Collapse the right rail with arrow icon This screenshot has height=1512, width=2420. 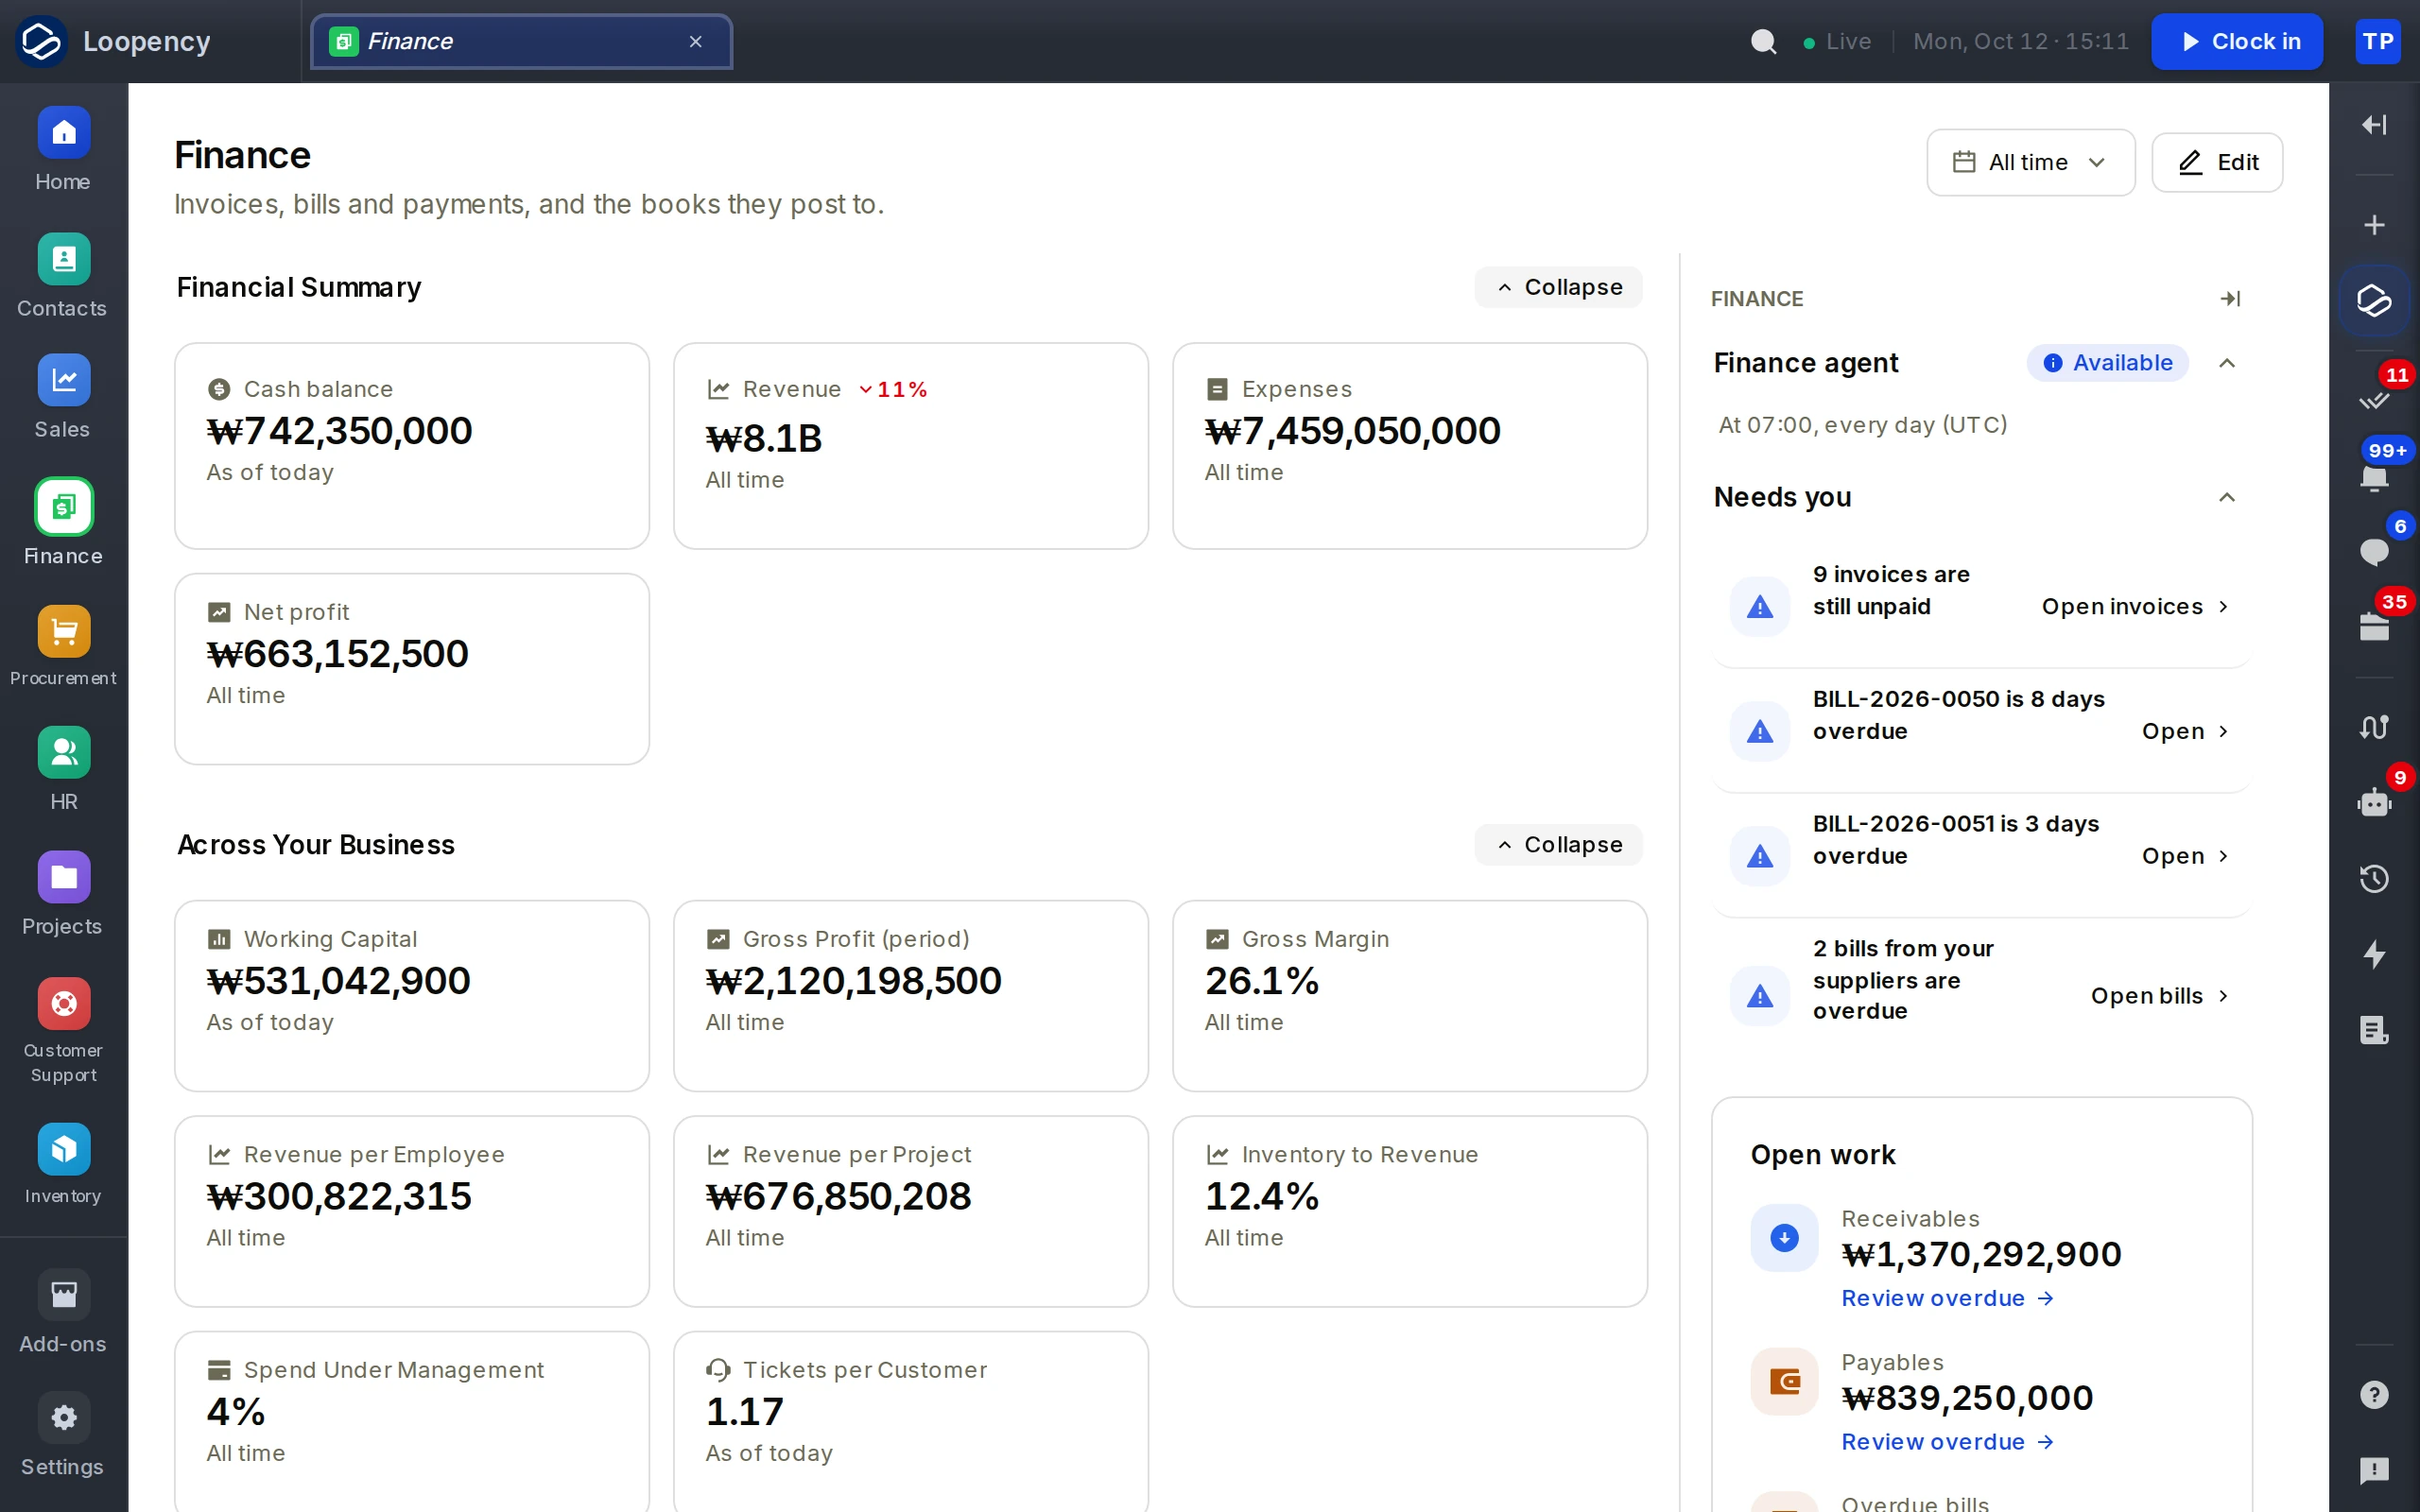2374,124
